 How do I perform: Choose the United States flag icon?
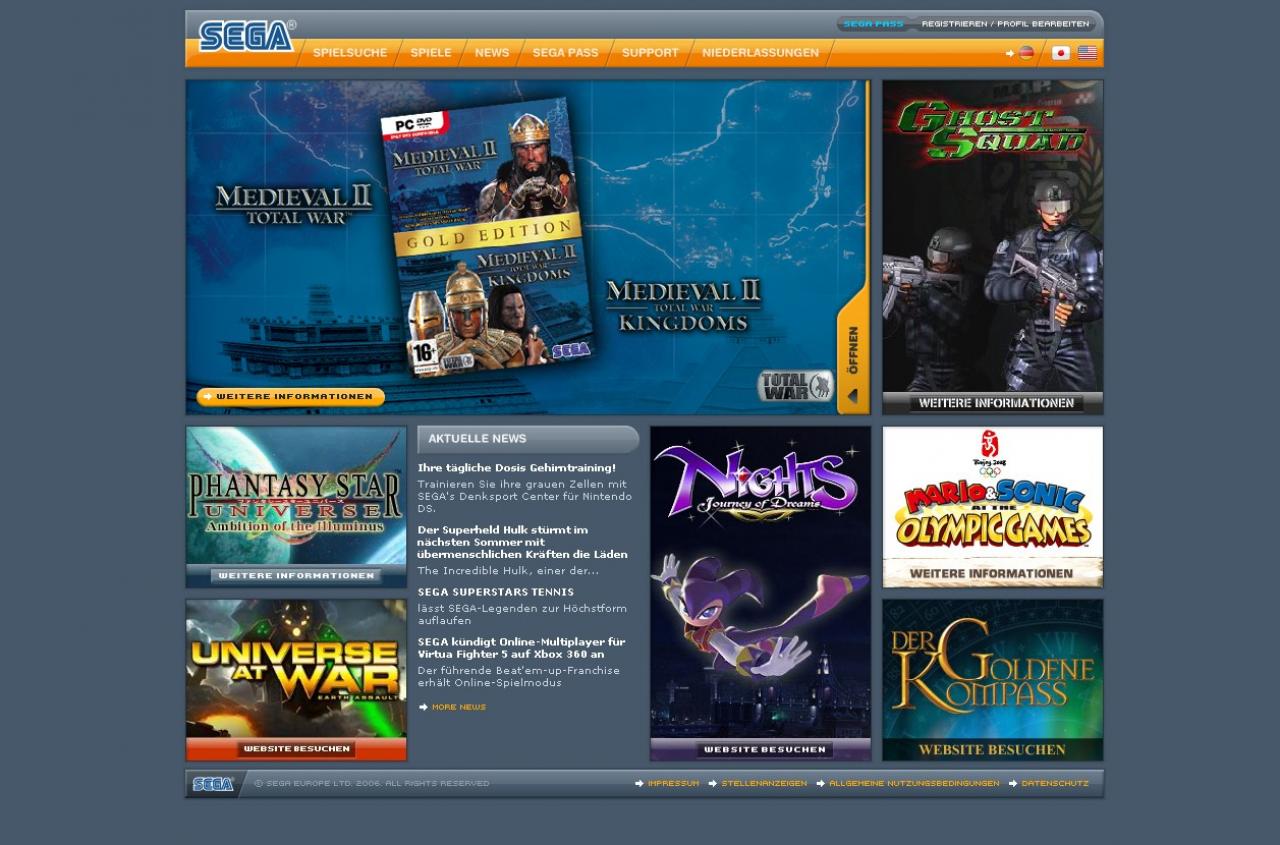1087,53
